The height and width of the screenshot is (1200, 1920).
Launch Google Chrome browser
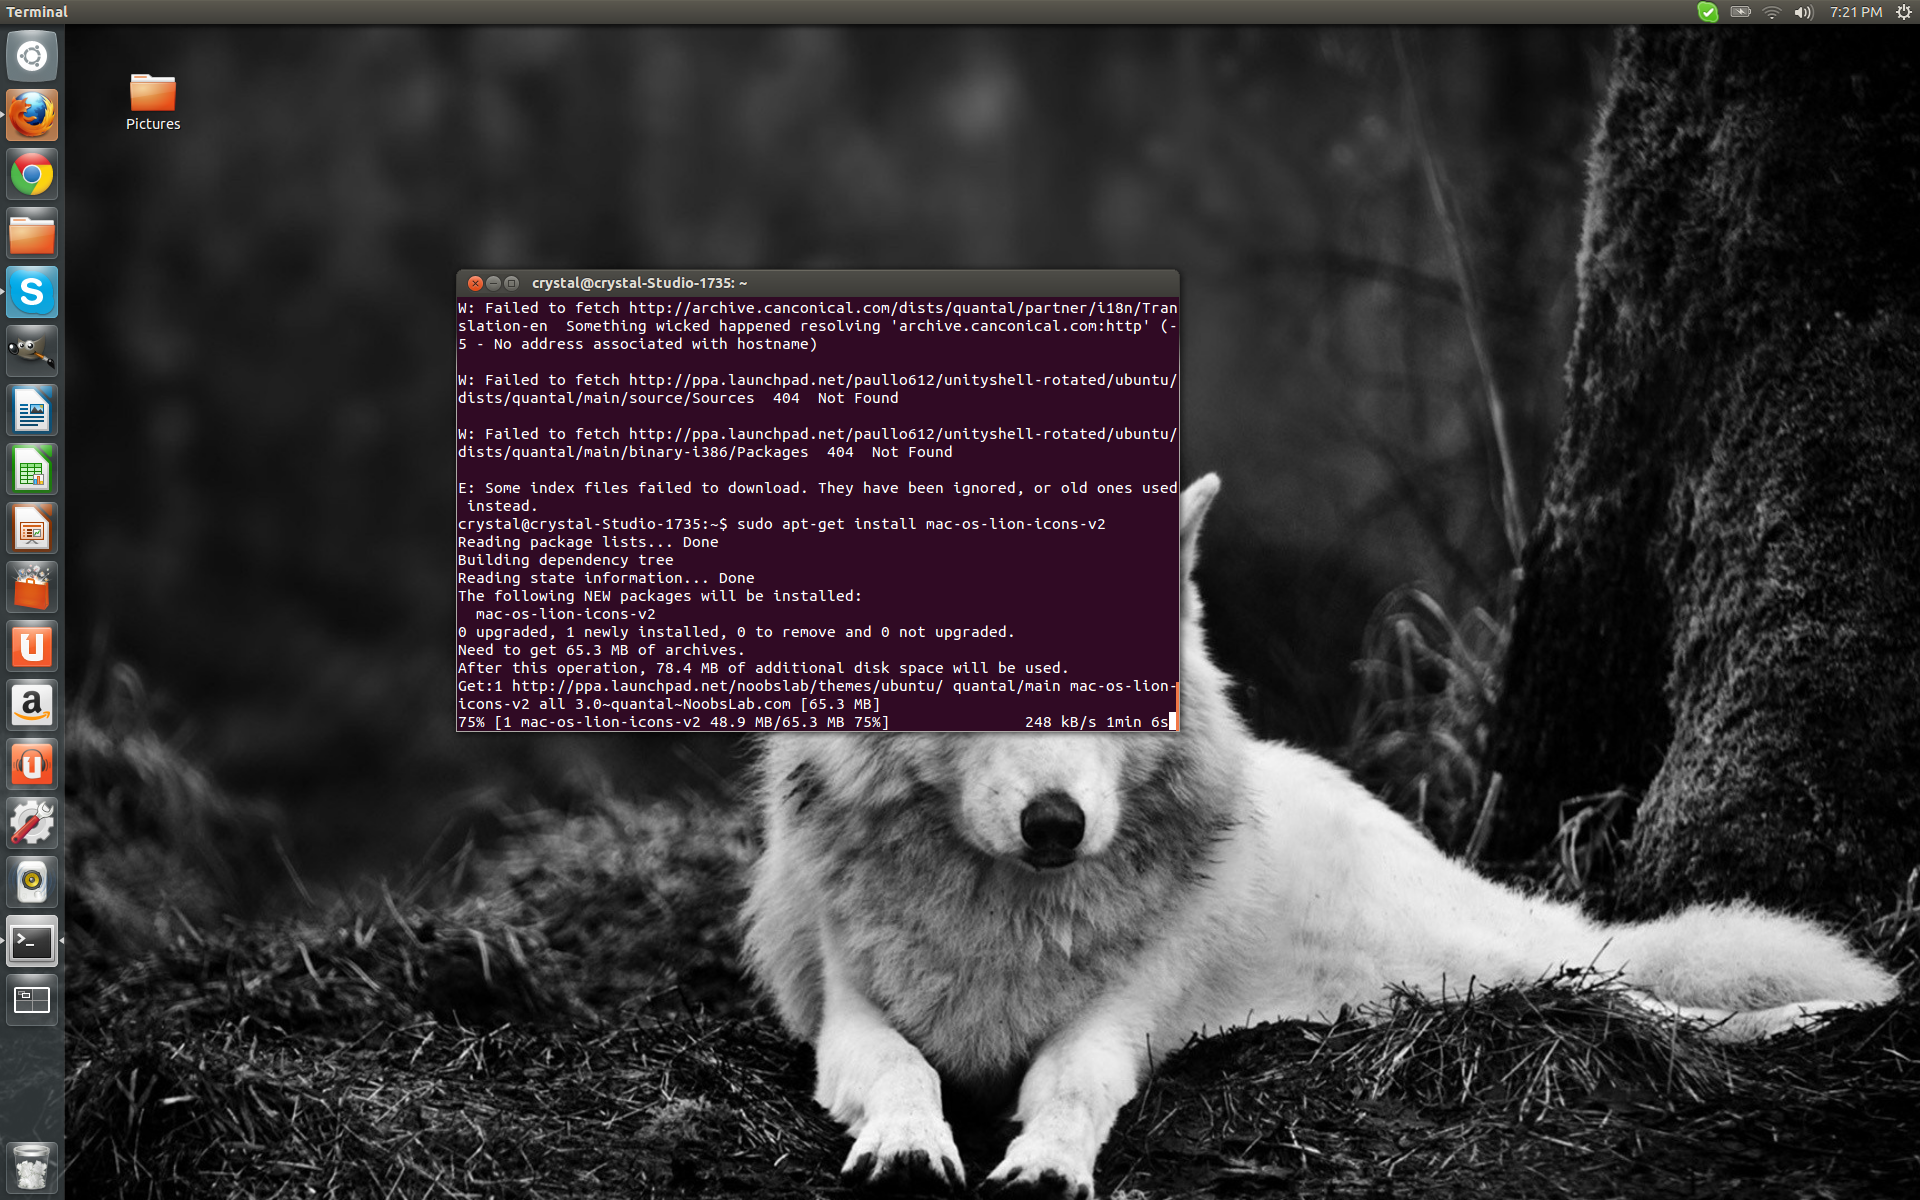pos(32,175)
